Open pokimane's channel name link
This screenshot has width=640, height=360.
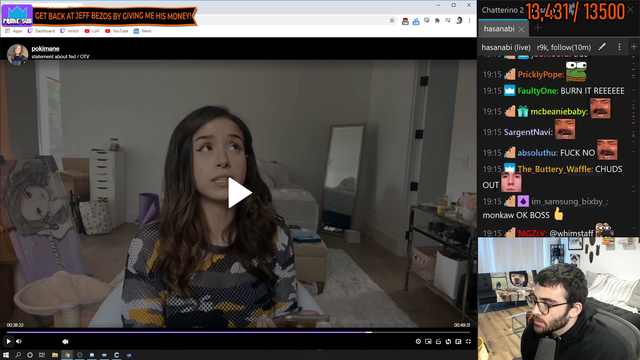click(x=45, y=49)
